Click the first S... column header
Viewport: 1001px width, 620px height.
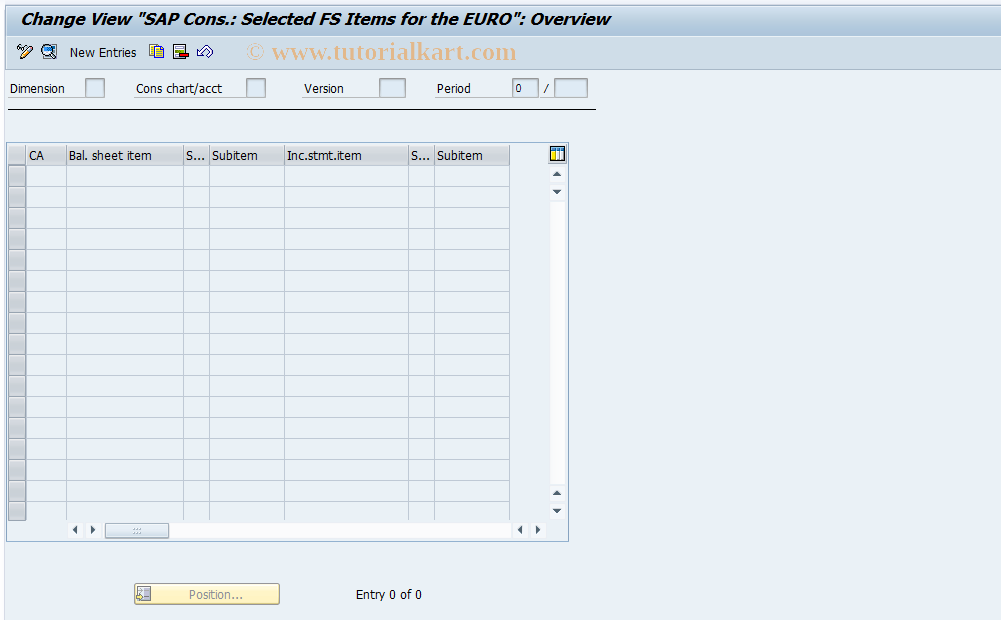196,155
